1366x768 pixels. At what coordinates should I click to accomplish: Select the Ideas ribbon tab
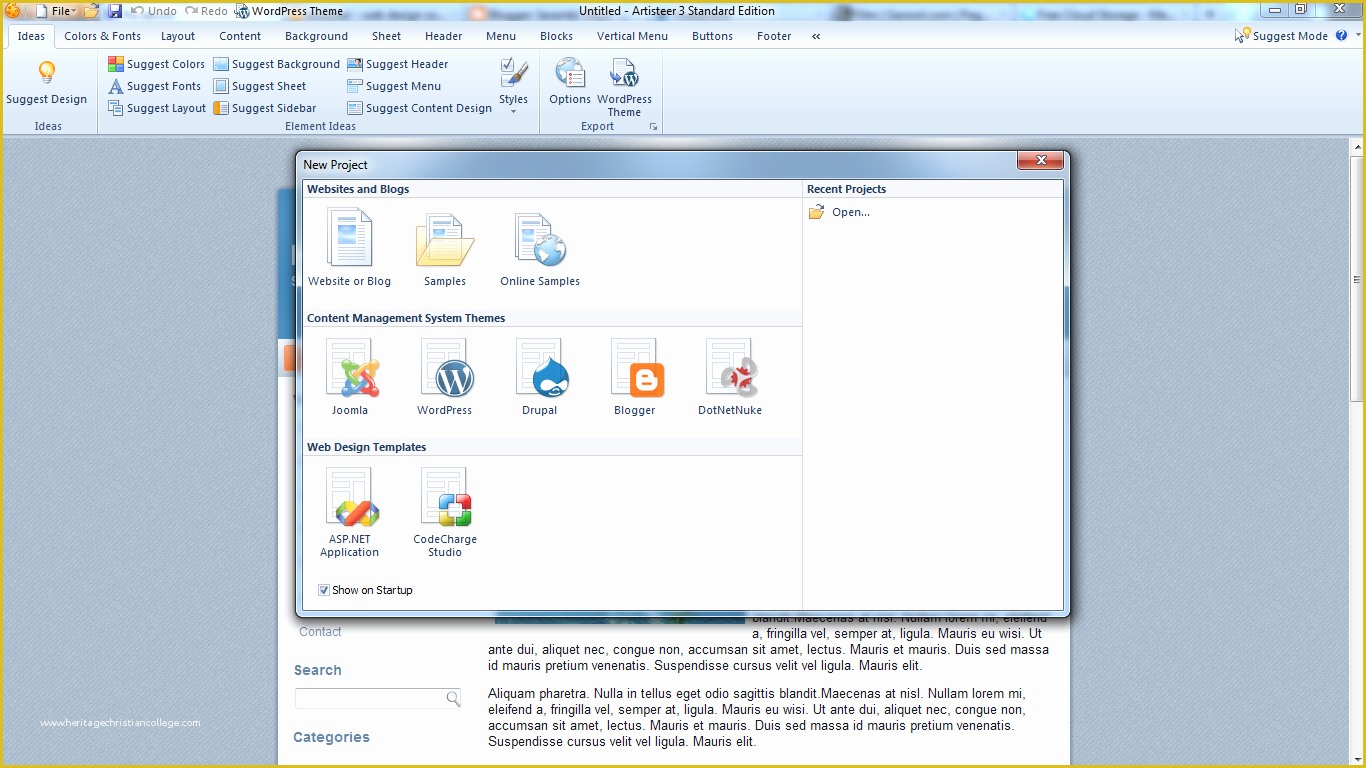31,36
